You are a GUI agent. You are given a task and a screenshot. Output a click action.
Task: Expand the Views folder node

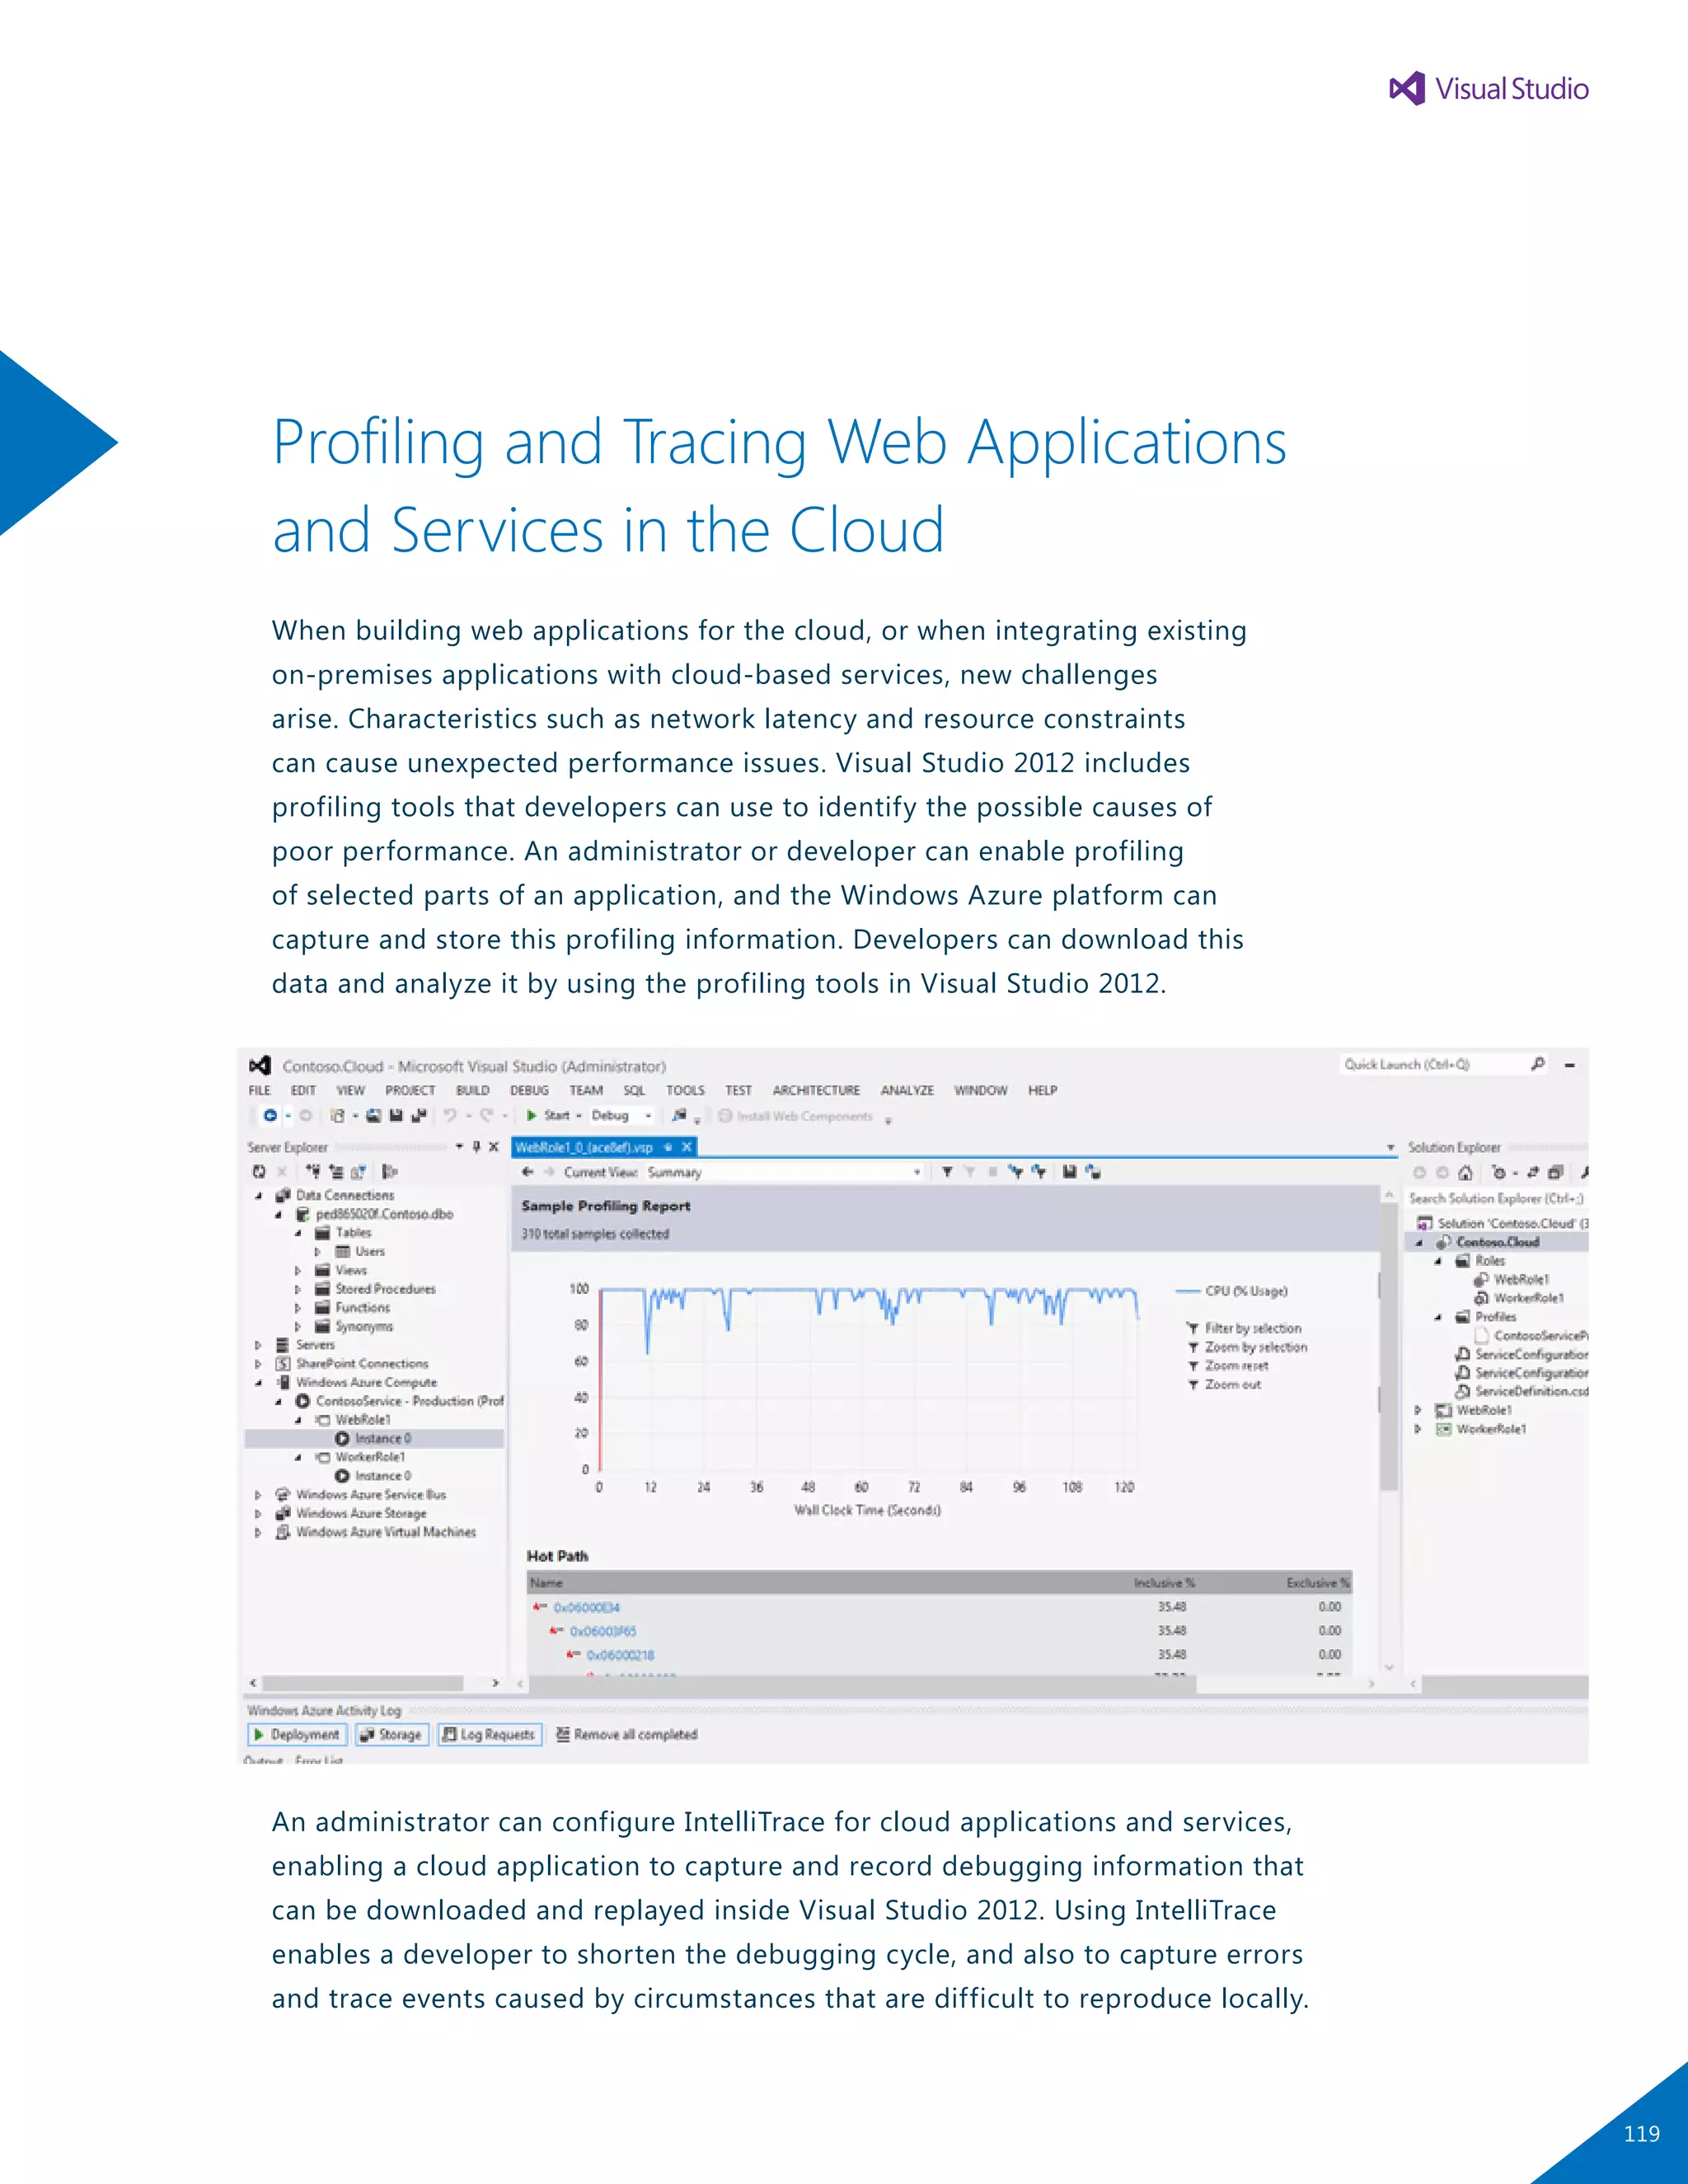298,1271
